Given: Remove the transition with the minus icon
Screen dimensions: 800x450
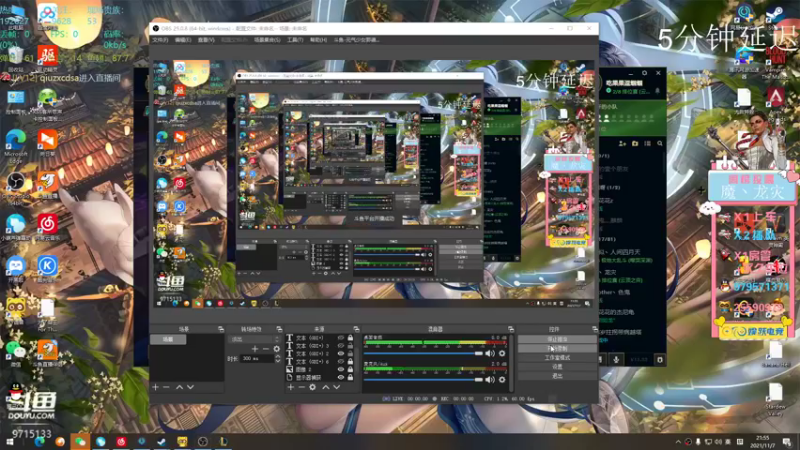Looking at the screenshot, I should coord(266,349).
